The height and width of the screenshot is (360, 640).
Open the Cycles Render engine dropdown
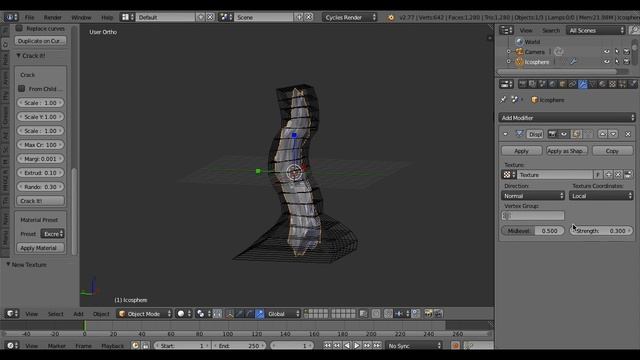click(350, 17)
